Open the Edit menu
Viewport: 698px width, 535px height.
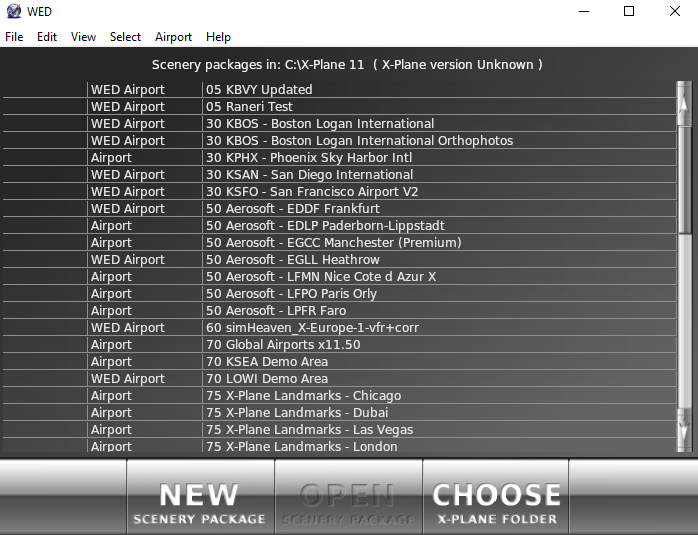[47, 37]
